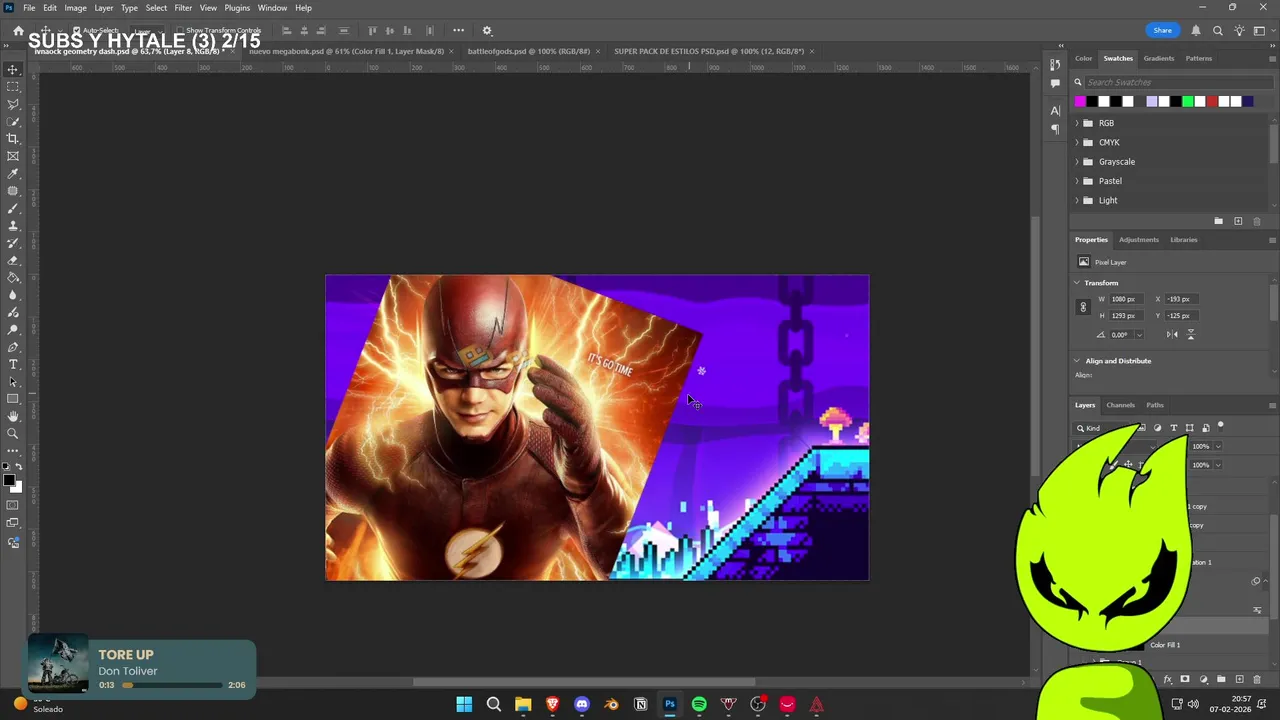
Task: Open the Plugins menu
Action: point(237,8)
